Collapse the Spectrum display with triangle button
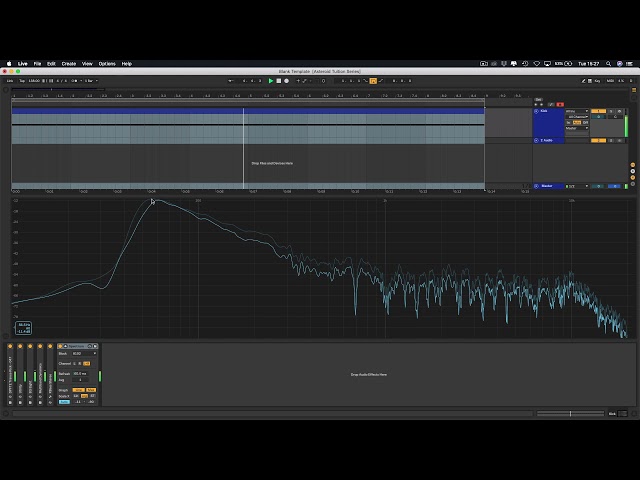The height and width of the screenshot is (480, 640). click(65, 346)
